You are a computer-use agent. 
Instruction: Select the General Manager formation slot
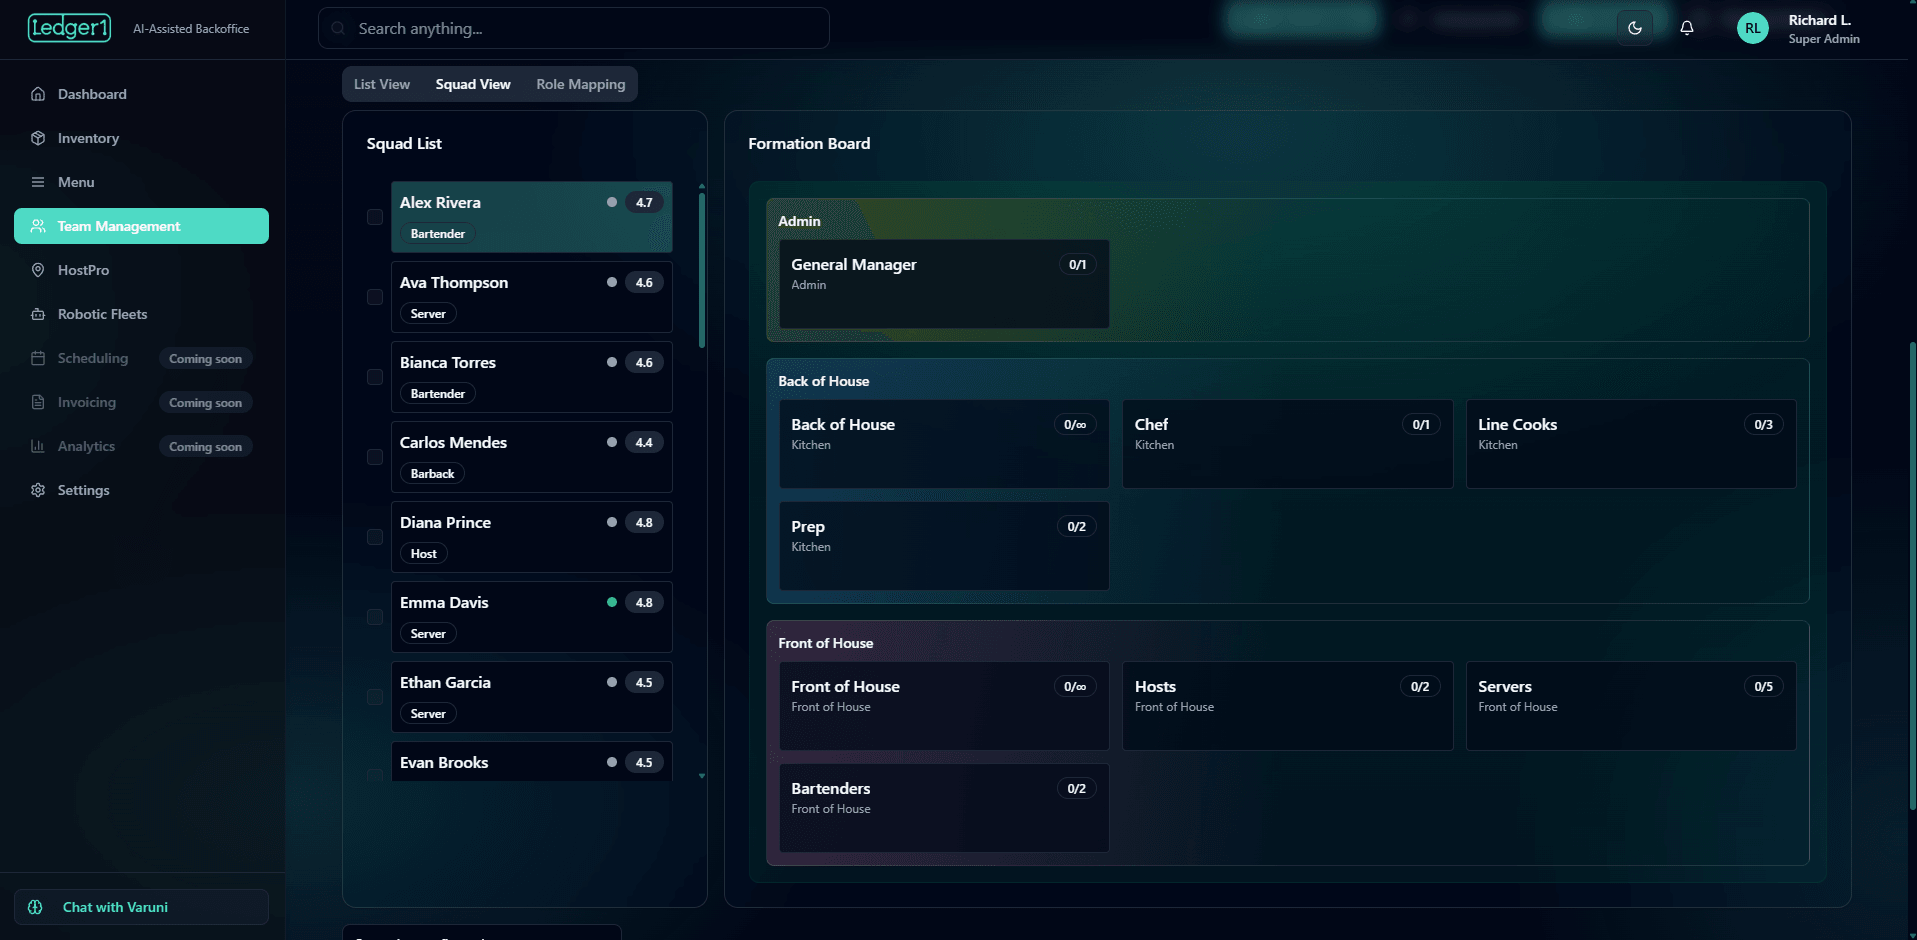943,283
